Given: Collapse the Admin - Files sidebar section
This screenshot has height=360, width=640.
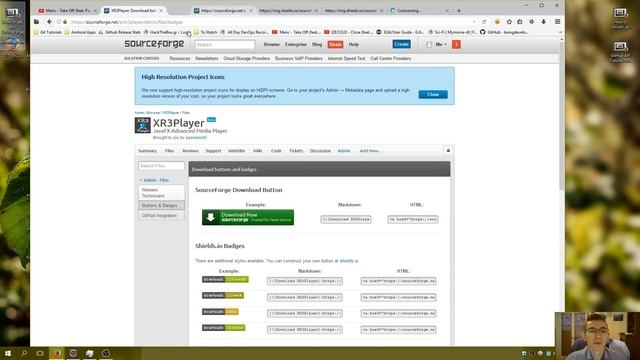Looking at the screenshot, I should pos(154,180).
